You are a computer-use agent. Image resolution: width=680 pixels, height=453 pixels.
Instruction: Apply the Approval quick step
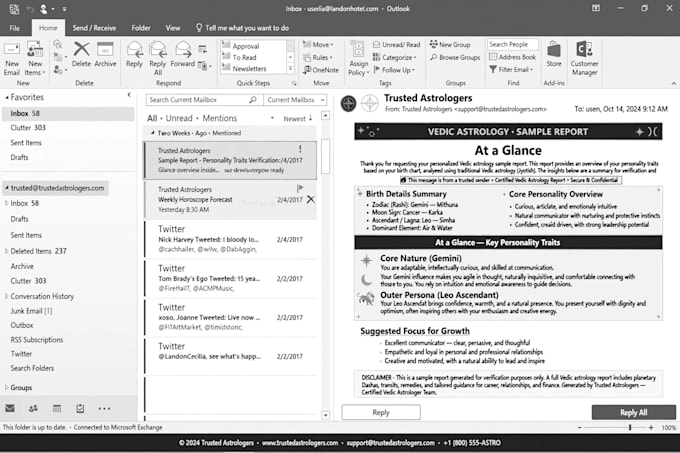point(245,46)
